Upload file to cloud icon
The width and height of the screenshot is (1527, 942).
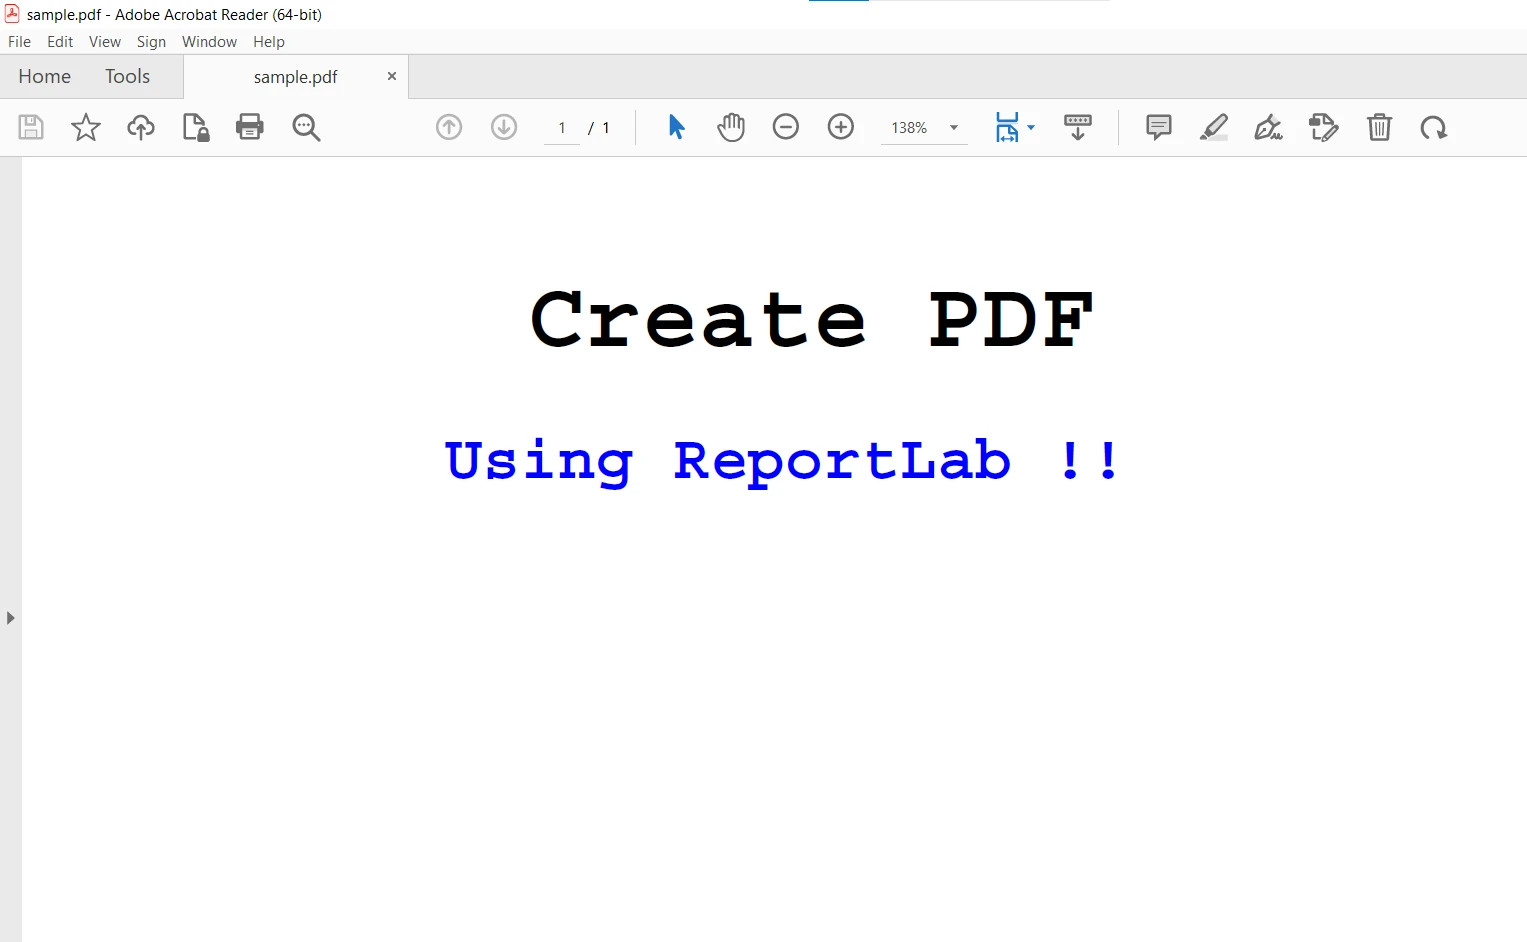click(x=141, y=127)
